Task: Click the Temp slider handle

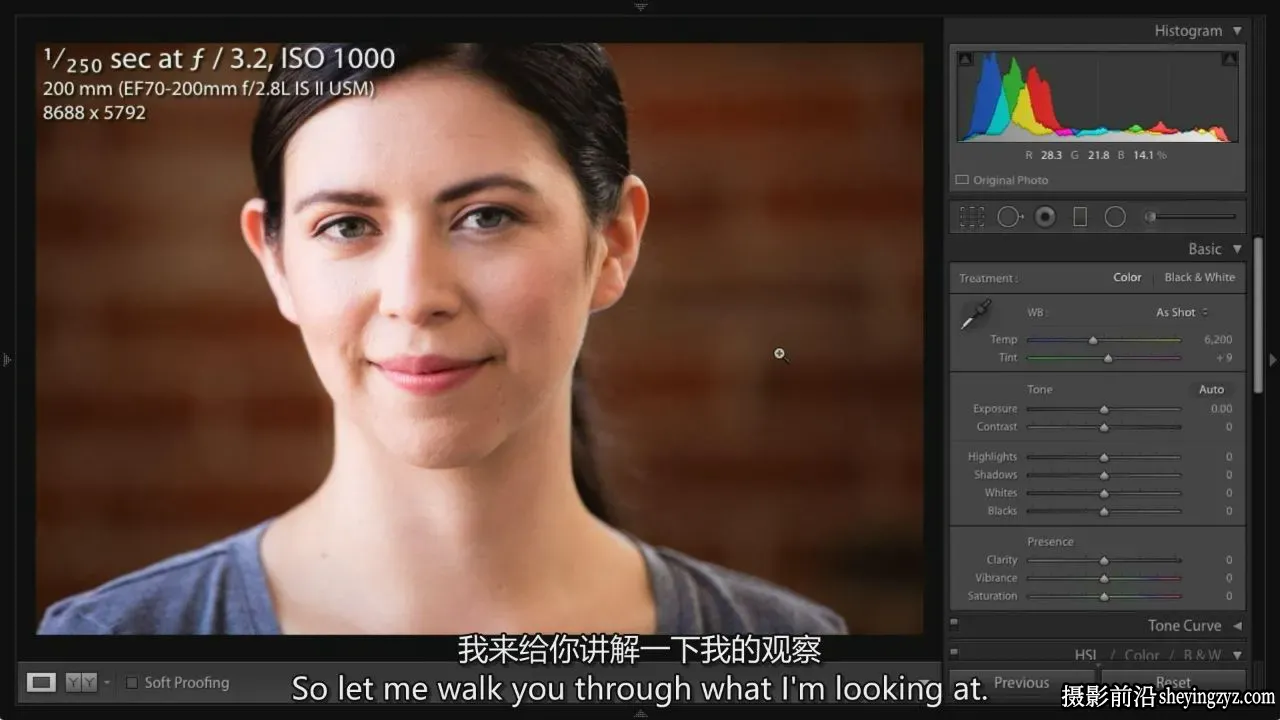Action: point(1093,340)
